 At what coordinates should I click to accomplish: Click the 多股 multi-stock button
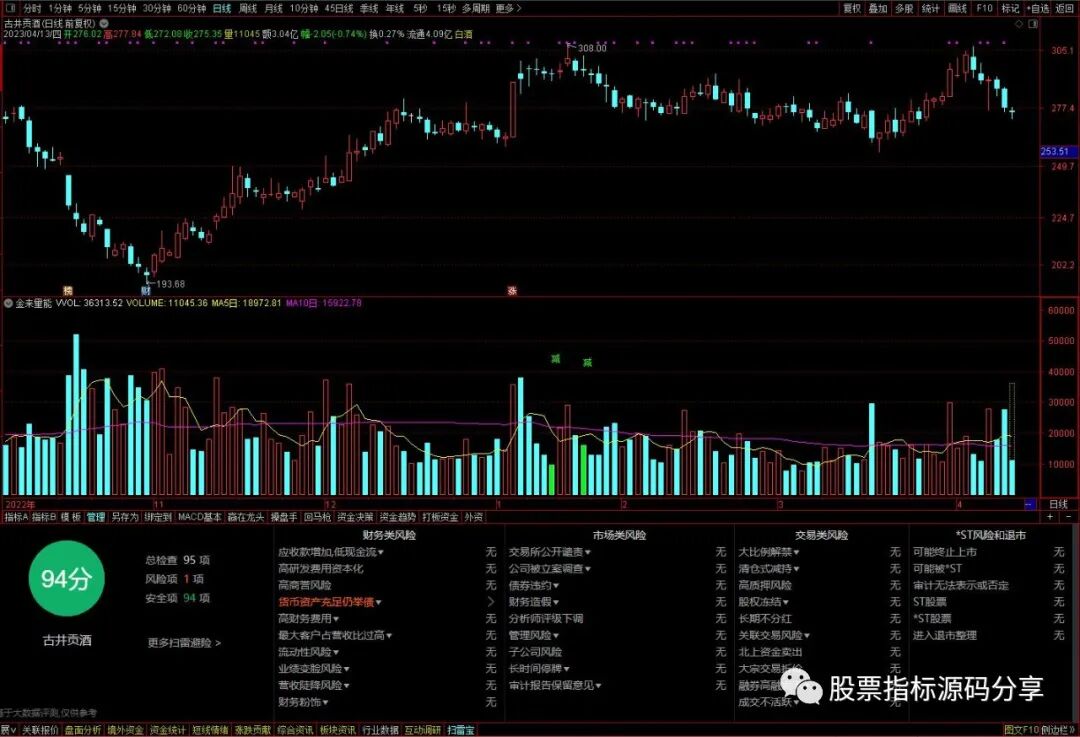904,8
